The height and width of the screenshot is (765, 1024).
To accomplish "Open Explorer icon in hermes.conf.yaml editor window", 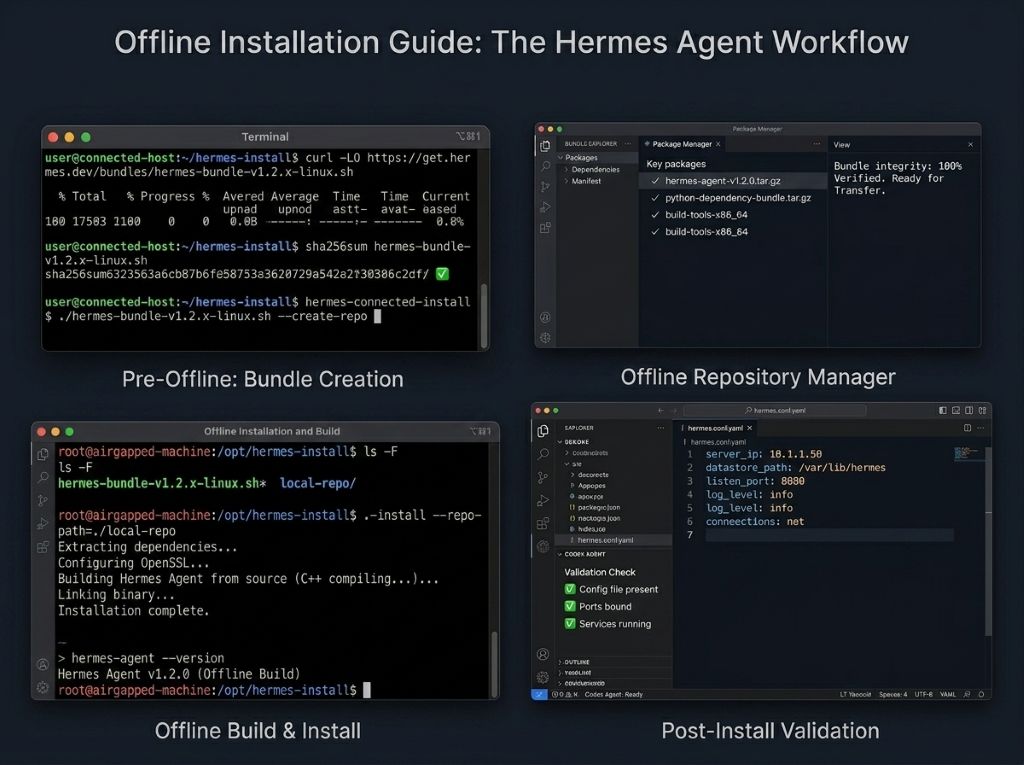I will [x=543, y=431].
